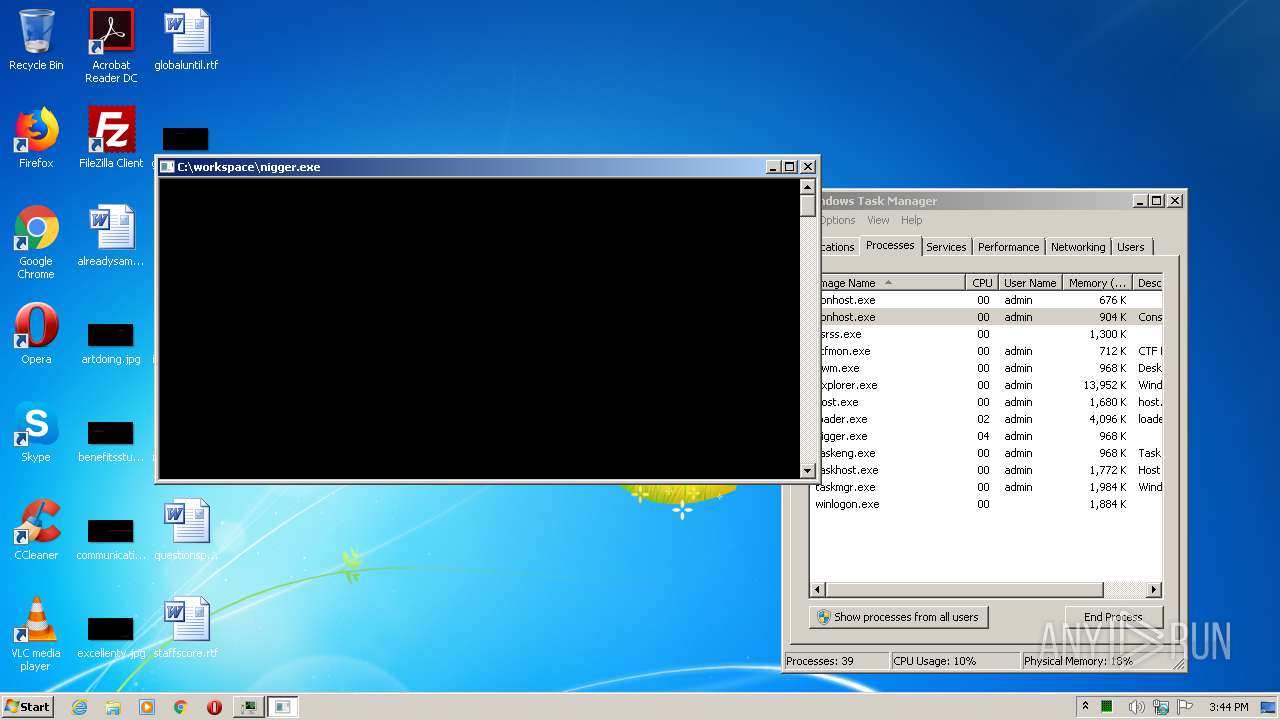
Task: Click the network icon in system tray
Action: tap(1160, 707)
